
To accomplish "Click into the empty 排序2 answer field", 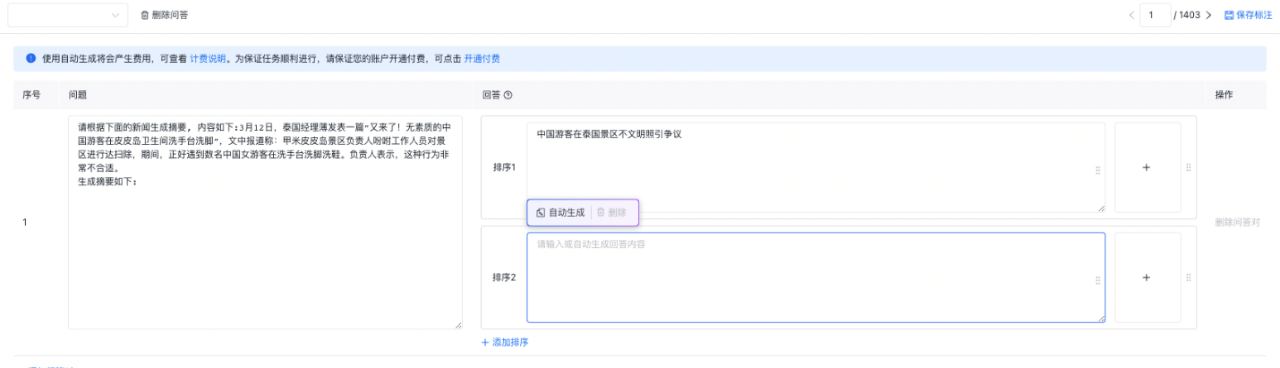I will coord(816,278).
